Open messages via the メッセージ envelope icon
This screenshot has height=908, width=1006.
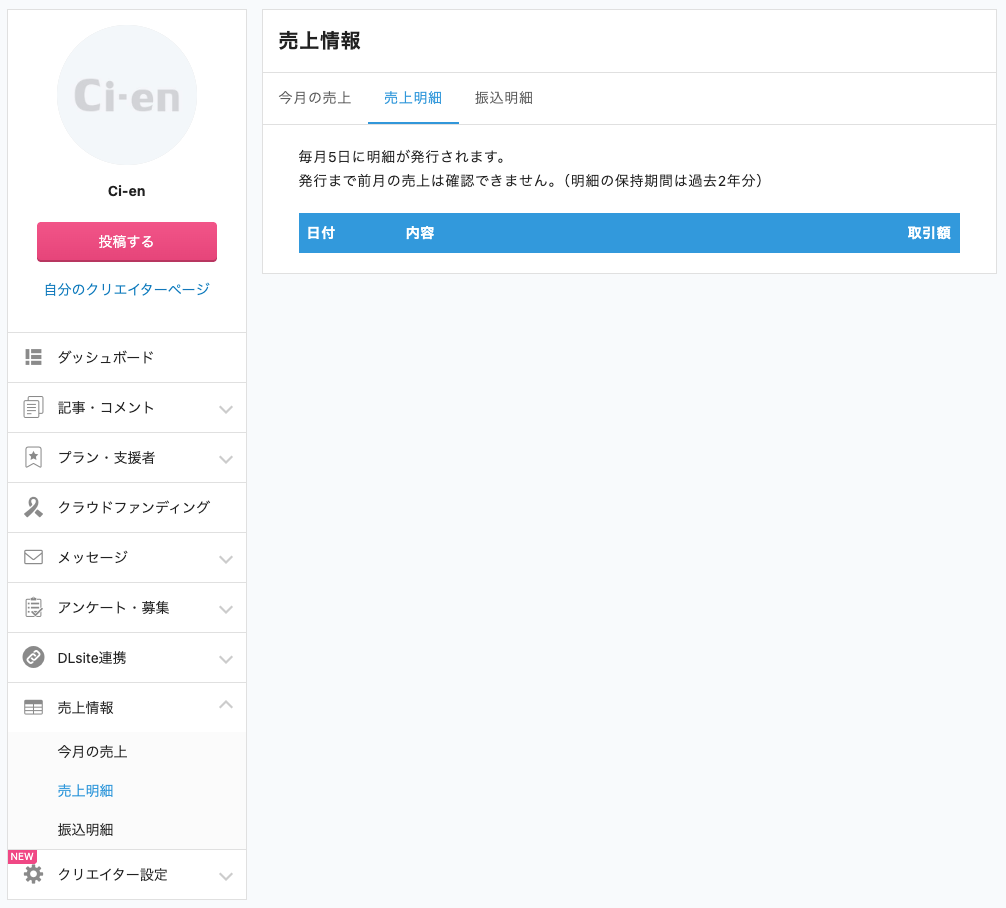tap(33, 557)
